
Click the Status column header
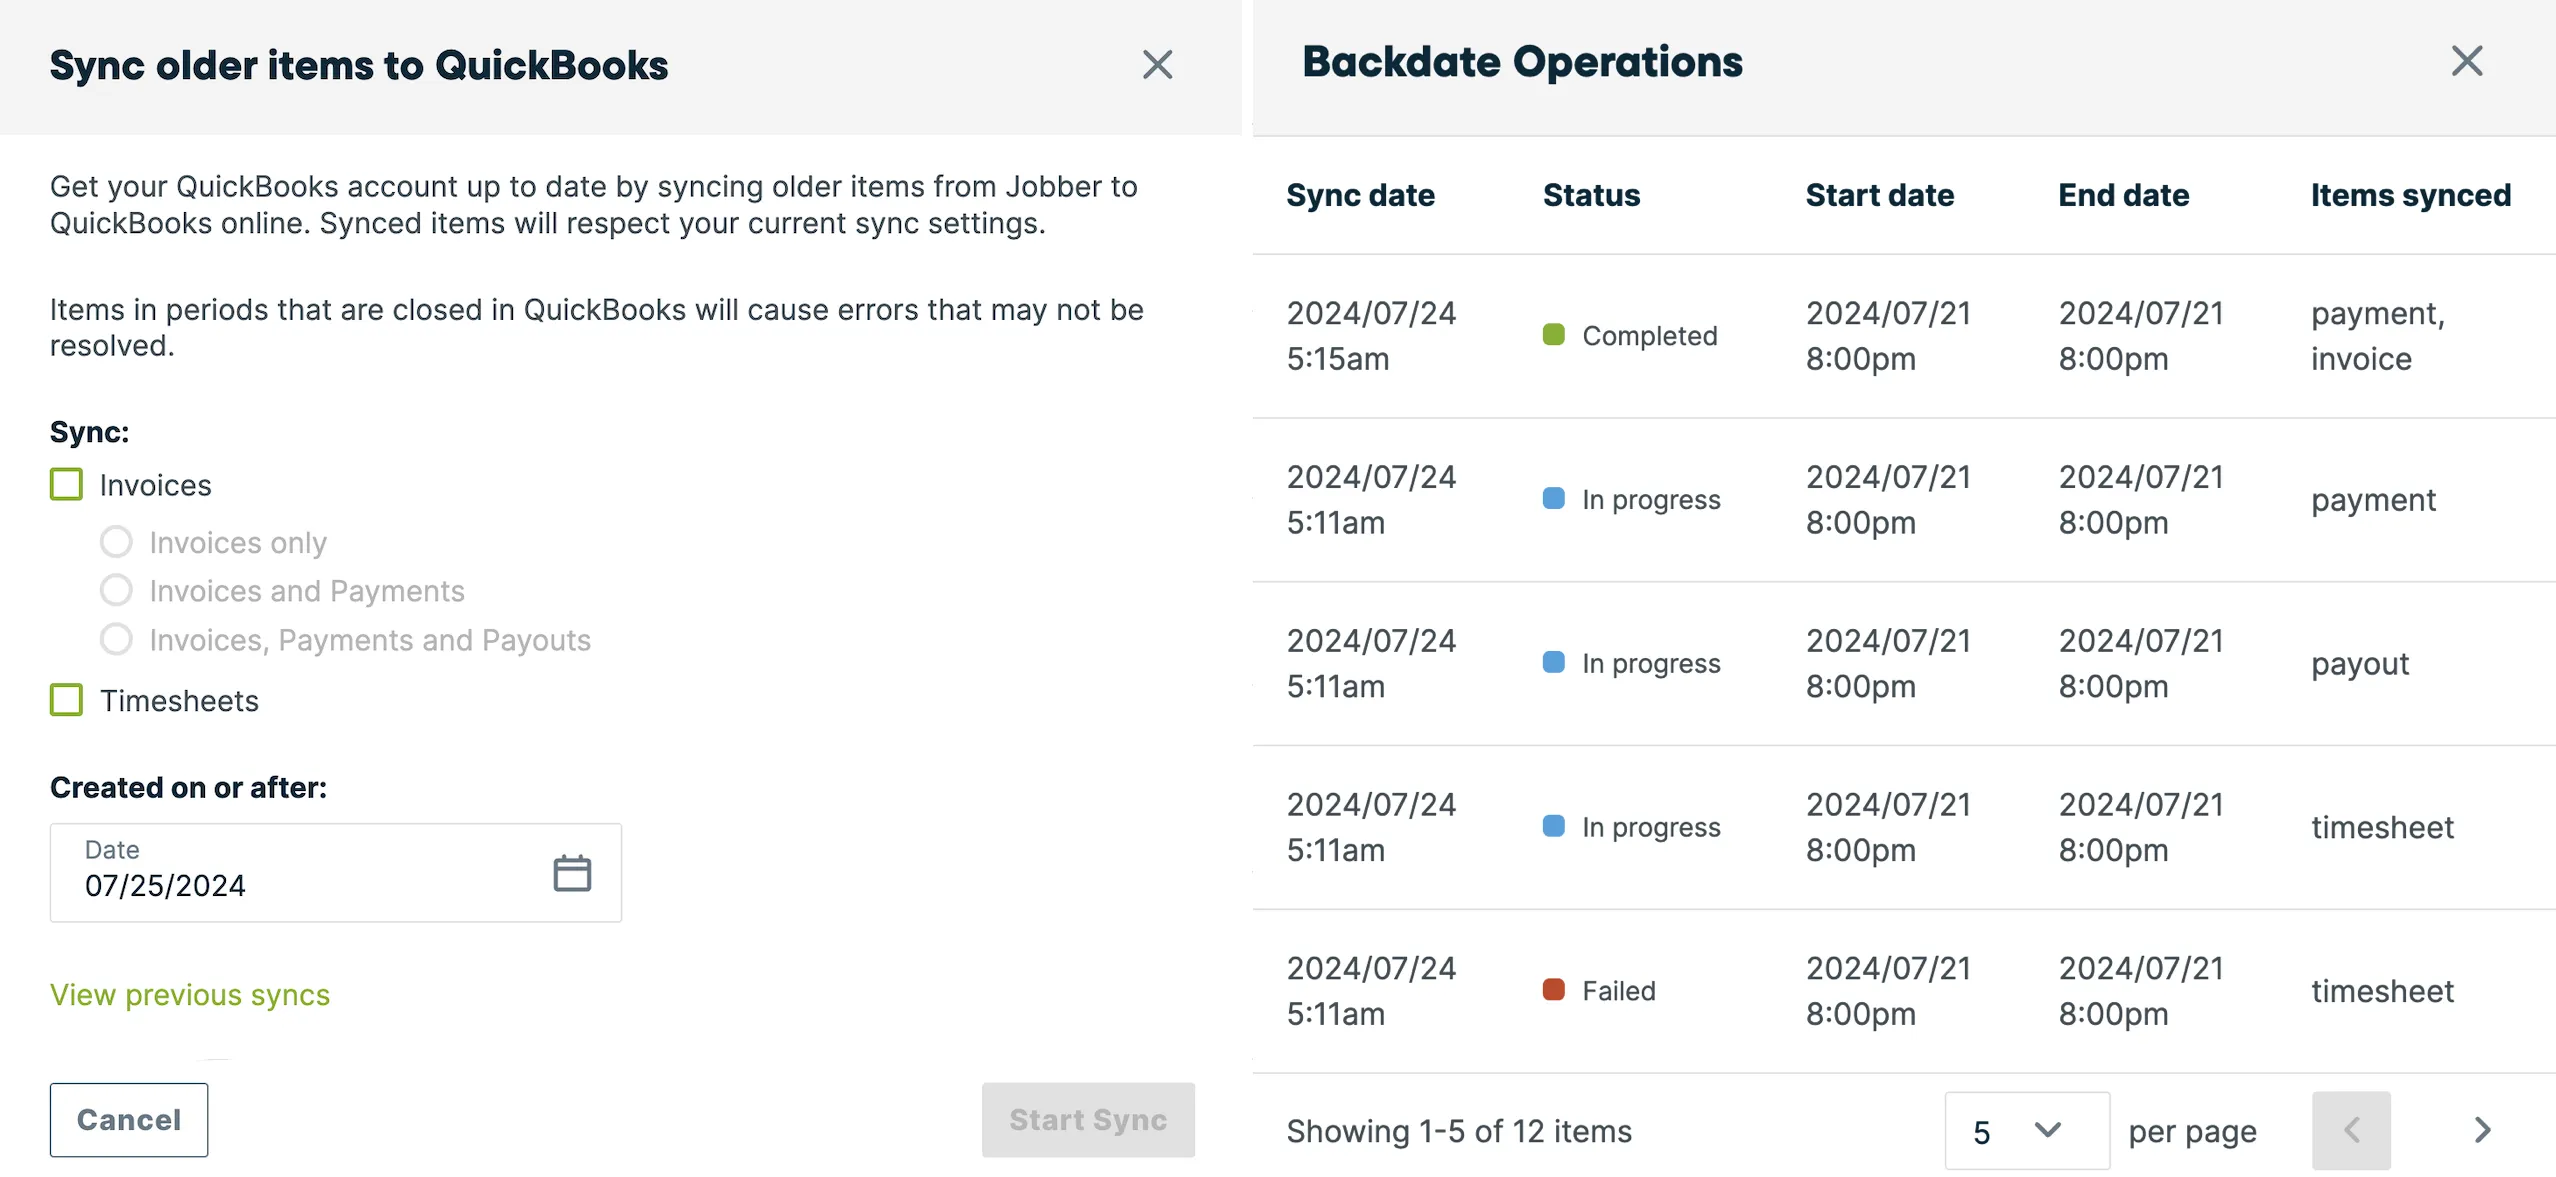tap(1591, 195)
